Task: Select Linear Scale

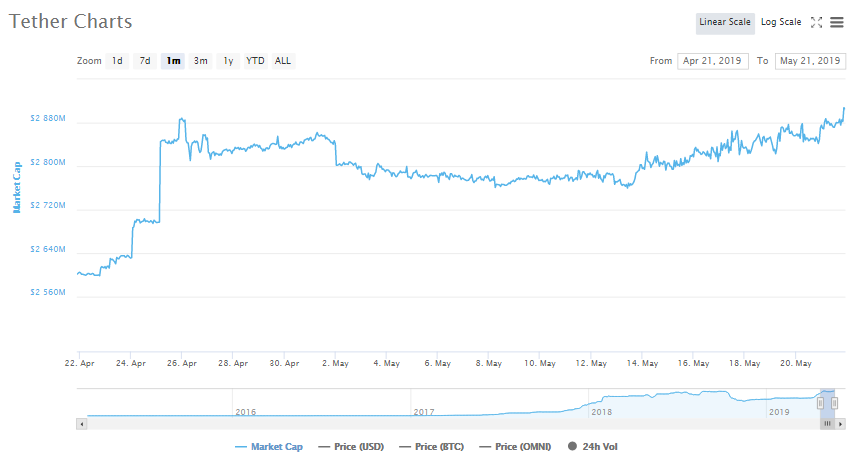Action: coord(725,22)
